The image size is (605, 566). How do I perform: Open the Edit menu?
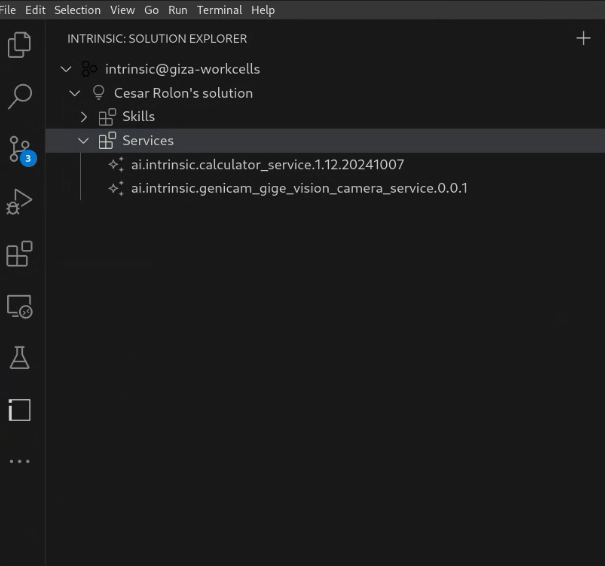[35, 10]
